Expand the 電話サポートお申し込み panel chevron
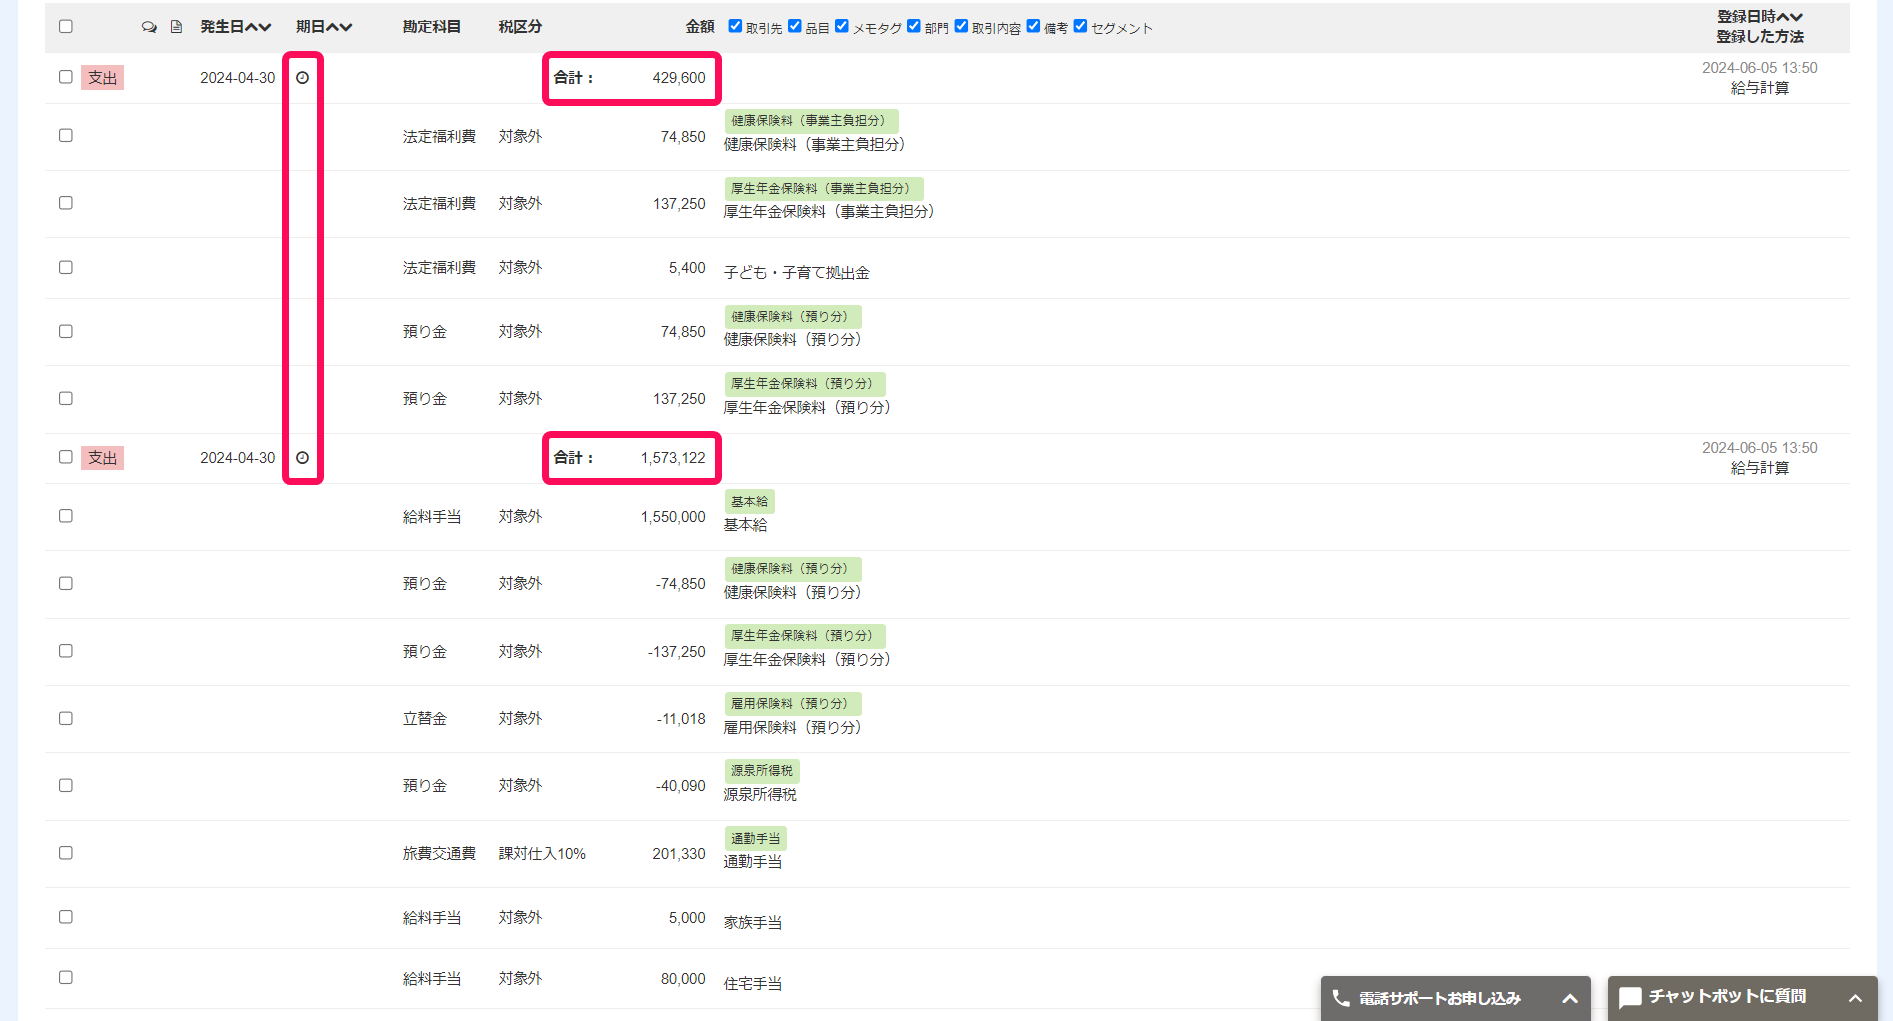The height and width of the screenshot is (1021, 1893). (x=1570, y=998)
